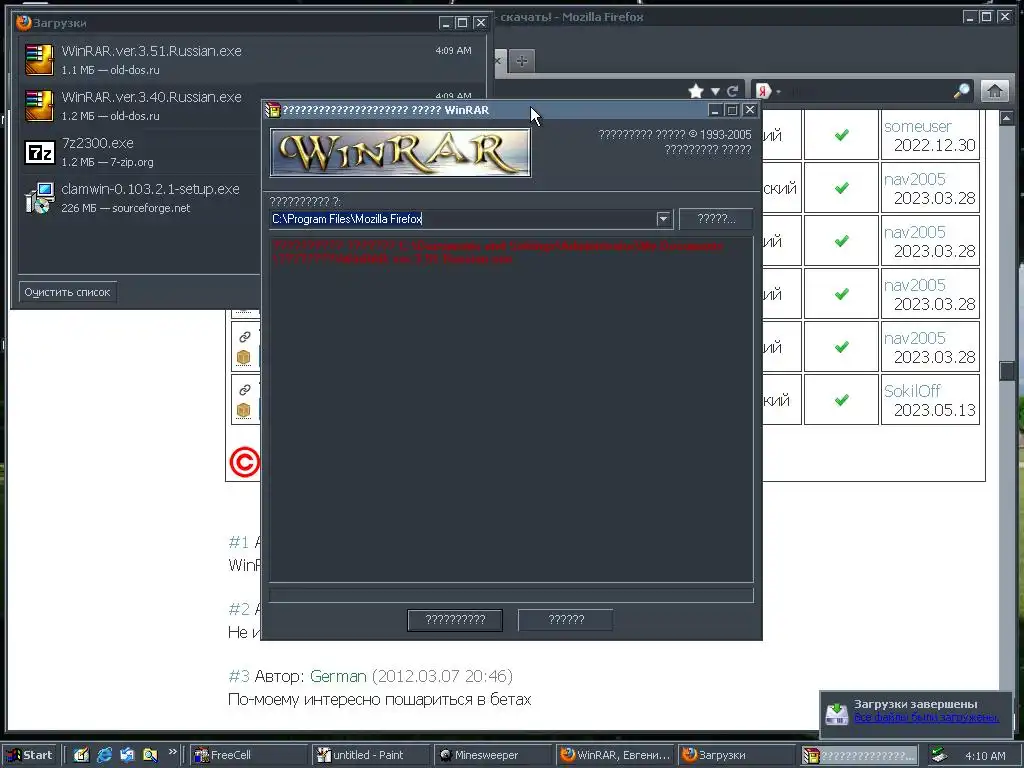Click the date 2023.05.13 in the table

tap(935, 410)
